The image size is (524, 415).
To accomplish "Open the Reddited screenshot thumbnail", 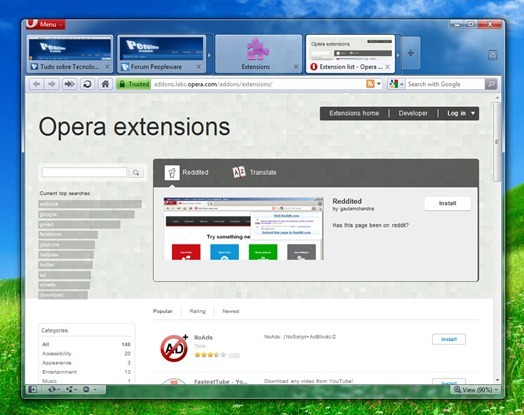I will pyautogui.click(x=243, y=229).
